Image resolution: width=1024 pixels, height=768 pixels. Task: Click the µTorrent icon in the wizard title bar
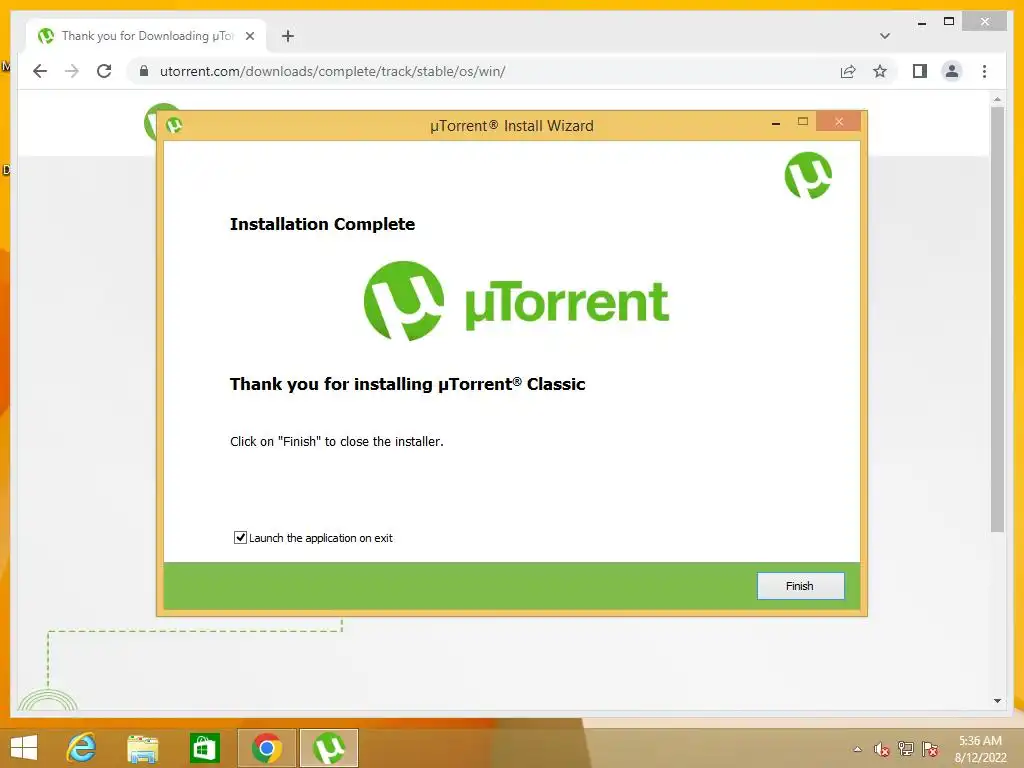click(174, 125)
